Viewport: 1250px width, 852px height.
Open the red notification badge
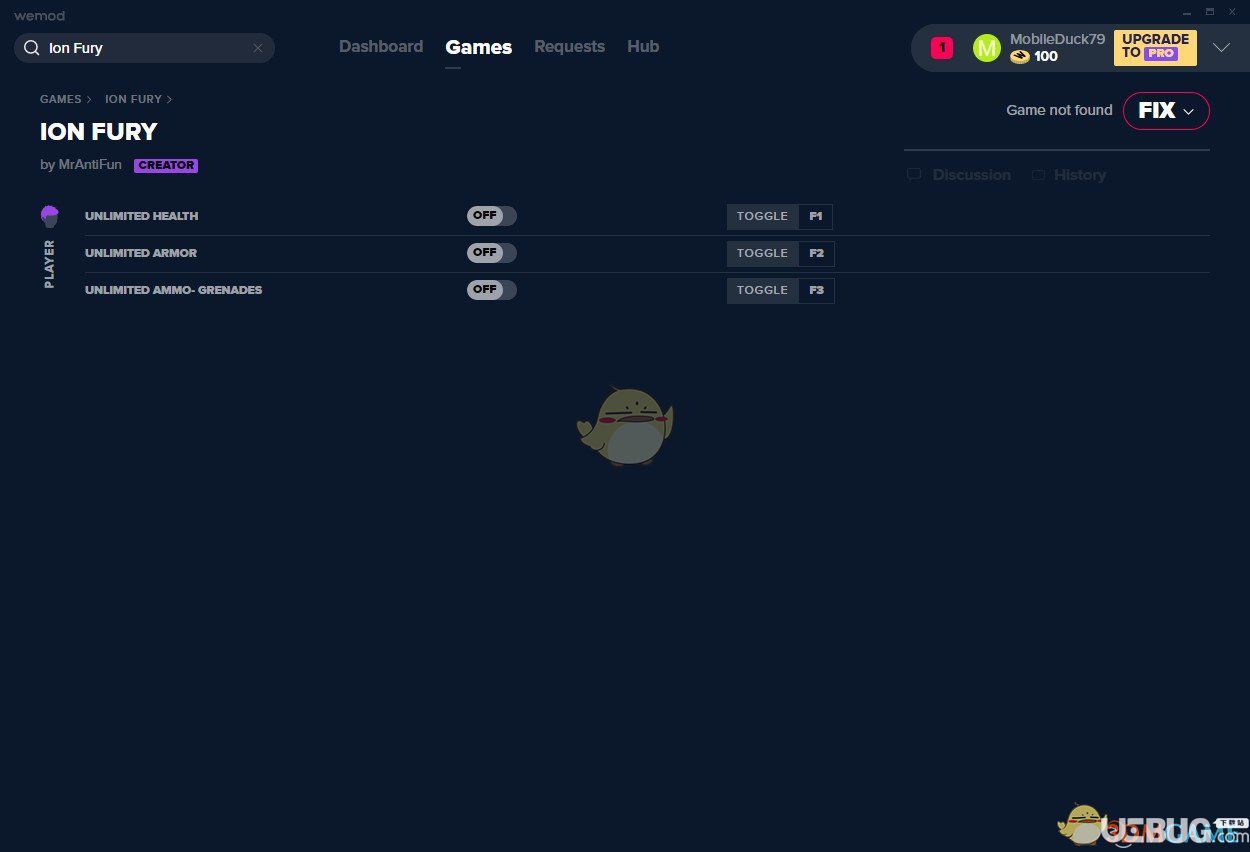click(x=942, y=48)
